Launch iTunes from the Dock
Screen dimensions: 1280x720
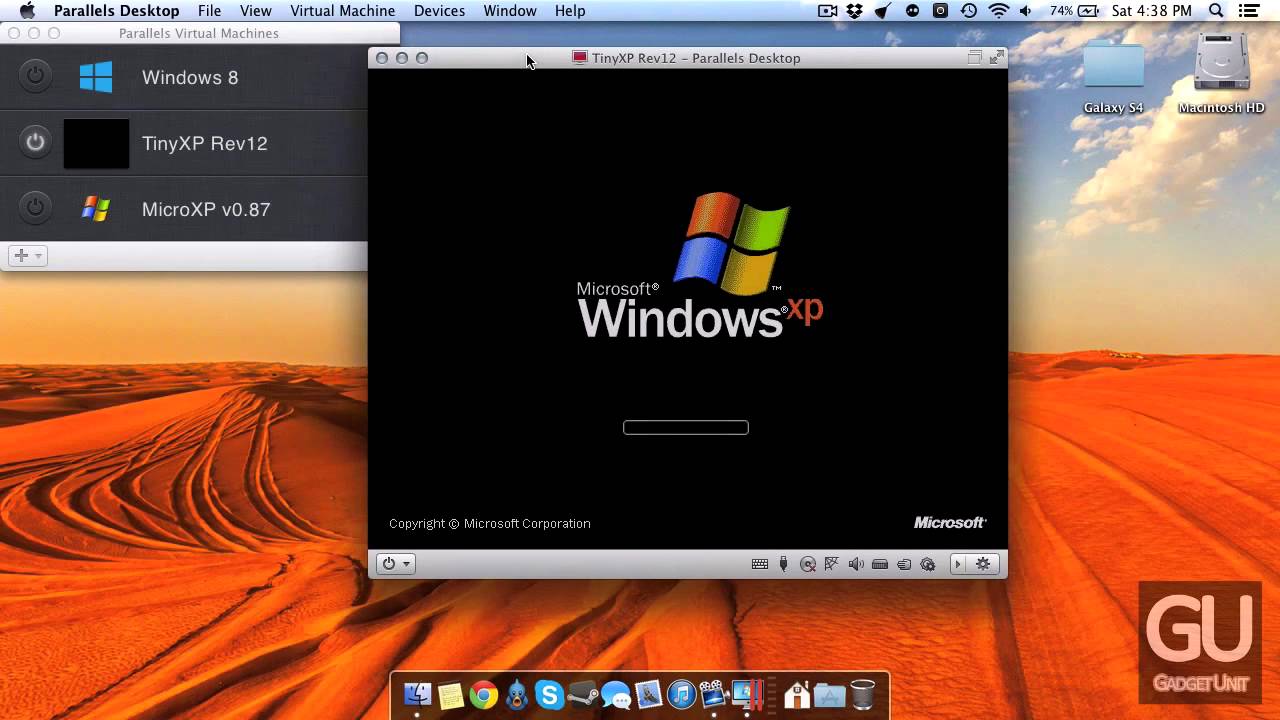pos(681,694)
